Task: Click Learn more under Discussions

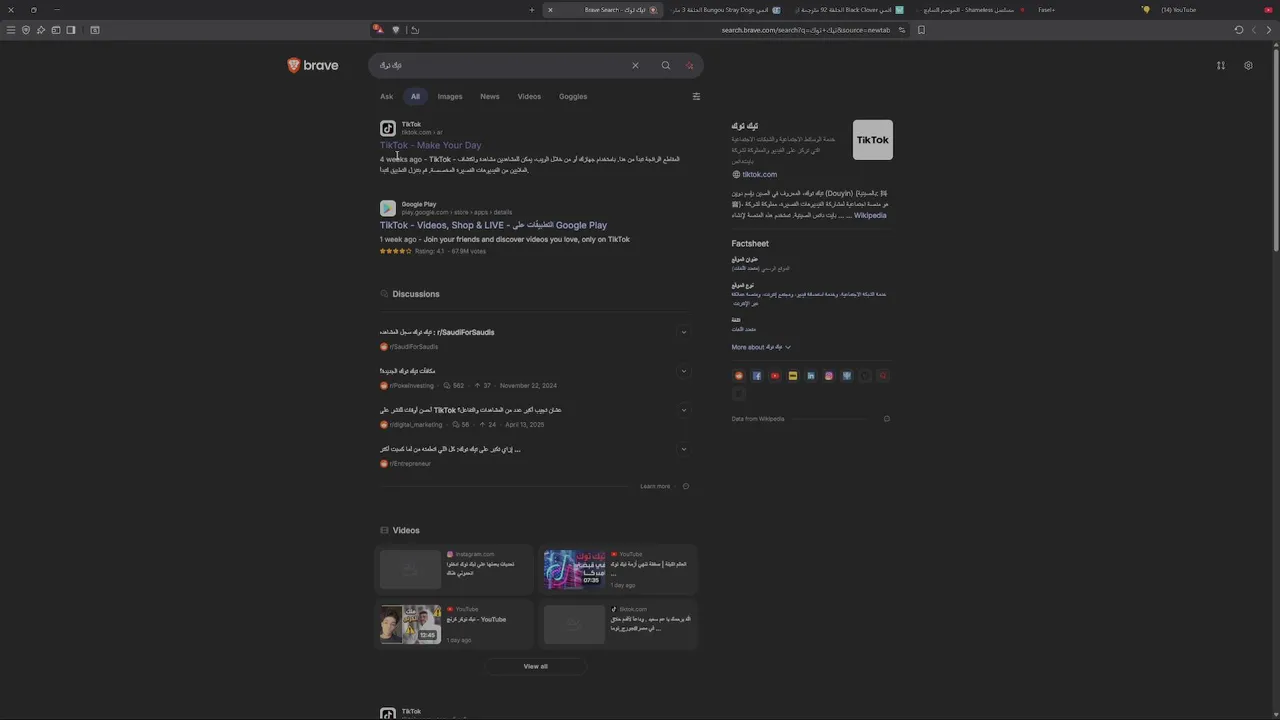Action: click(655, 486)
